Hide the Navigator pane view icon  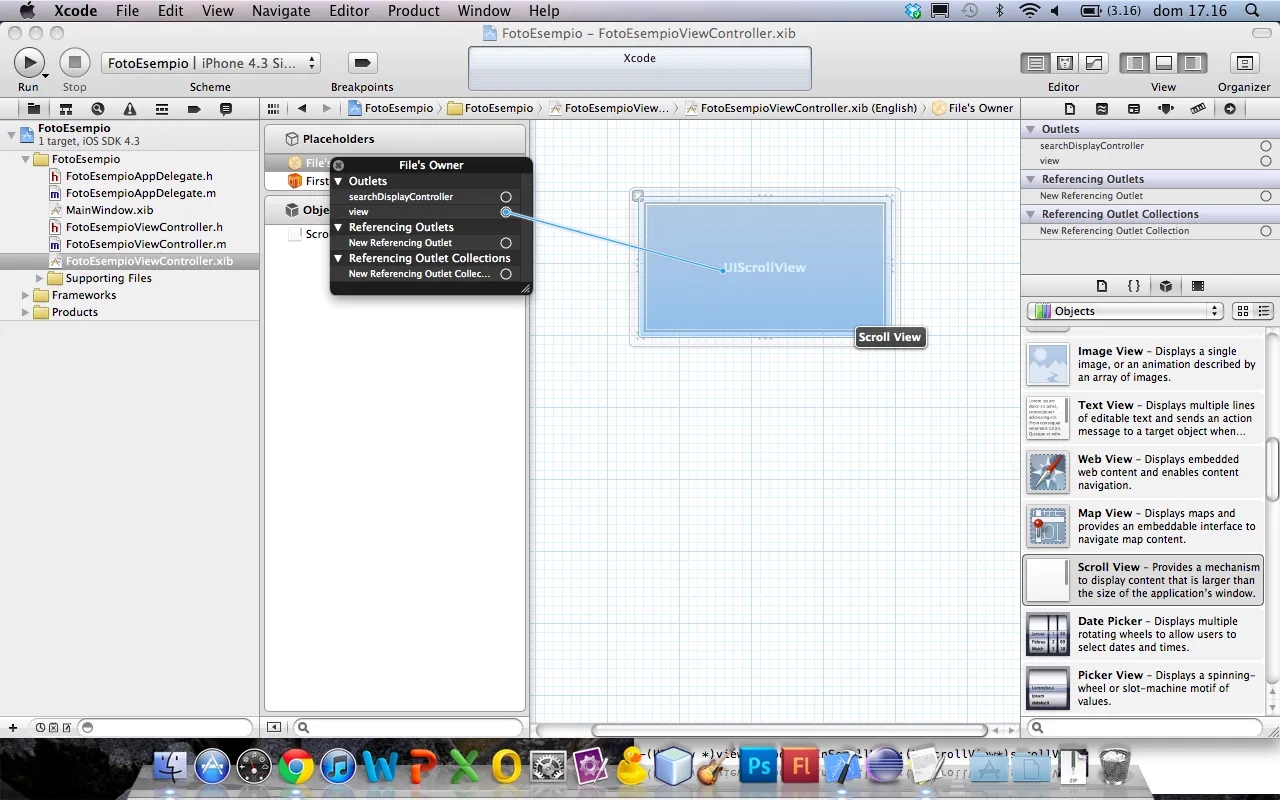click(x=1135, y=63)
